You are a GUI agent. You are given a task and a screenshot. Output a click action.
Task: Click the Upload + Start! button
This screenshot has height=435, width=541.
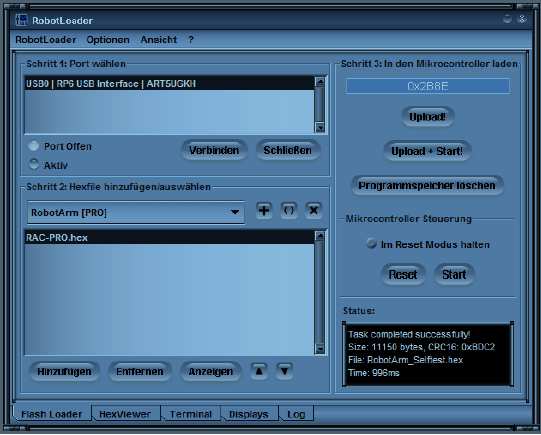(x=427, y=151)
